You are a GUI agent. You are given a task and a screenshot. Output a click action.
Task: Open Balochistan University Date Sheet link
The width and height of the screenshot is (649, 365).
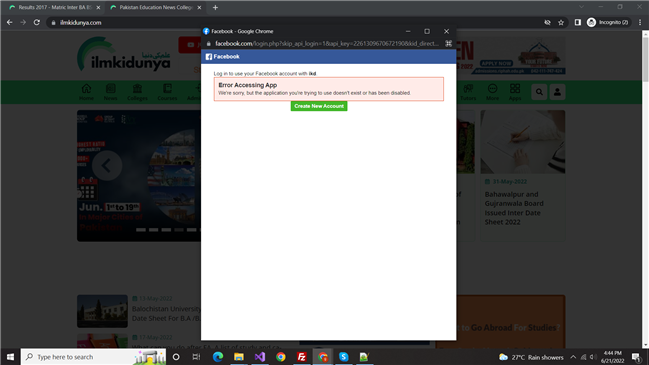coord(166,314)
